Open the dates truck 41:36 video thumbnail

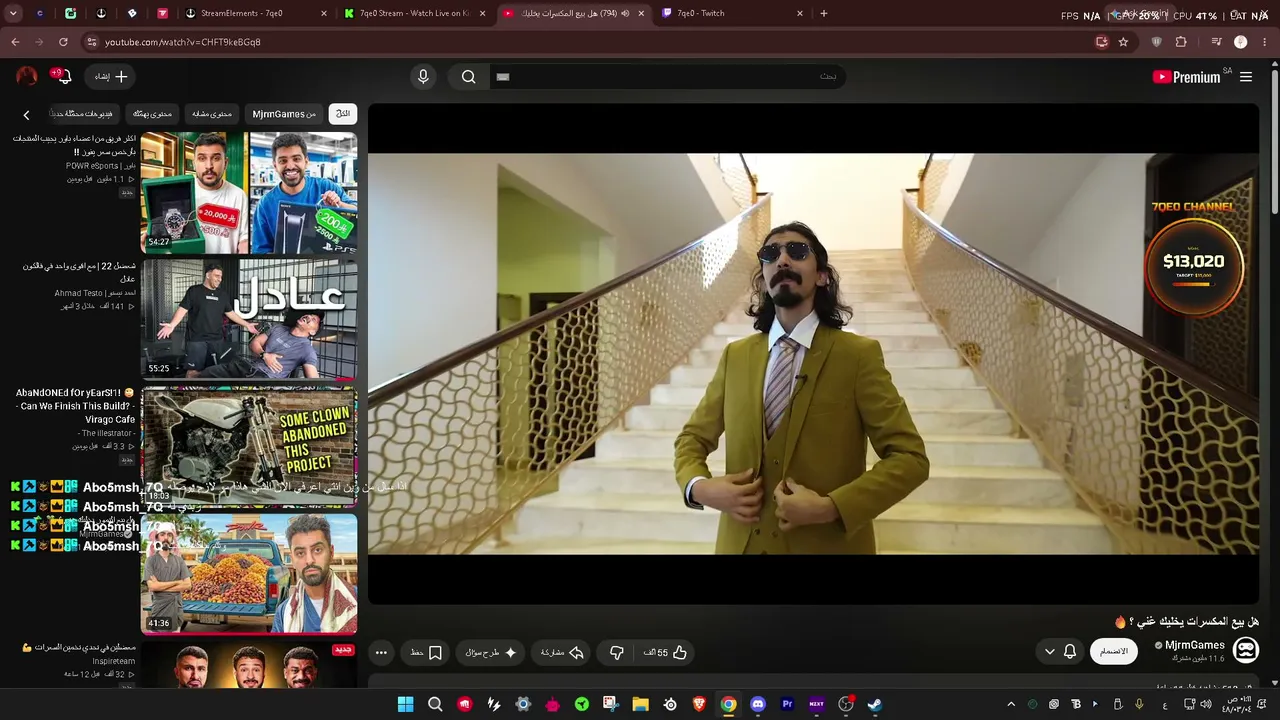pyautogui.click(x=249, y=573)
